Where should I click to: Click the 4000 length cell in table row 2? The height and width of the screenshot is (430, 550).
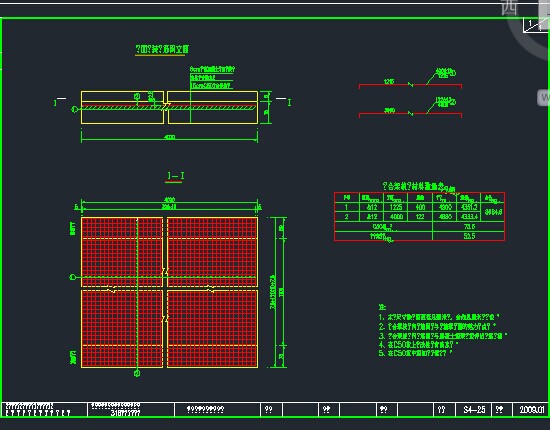coord(395,217)
